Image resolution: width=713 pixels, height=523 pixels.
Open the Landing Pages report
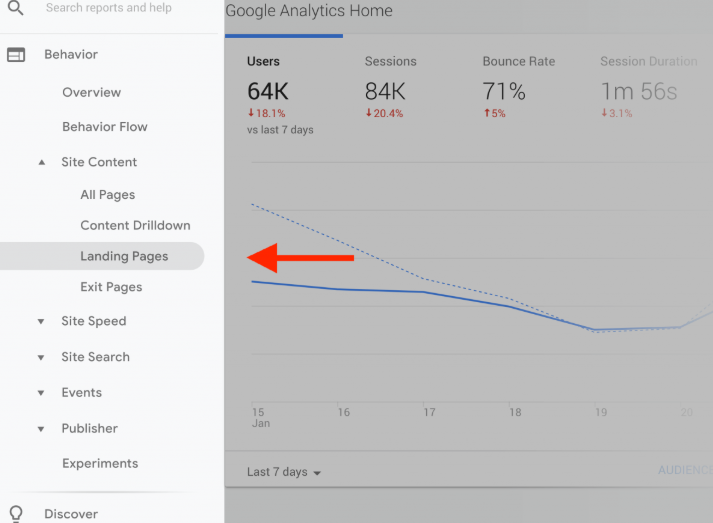[102, 256]
